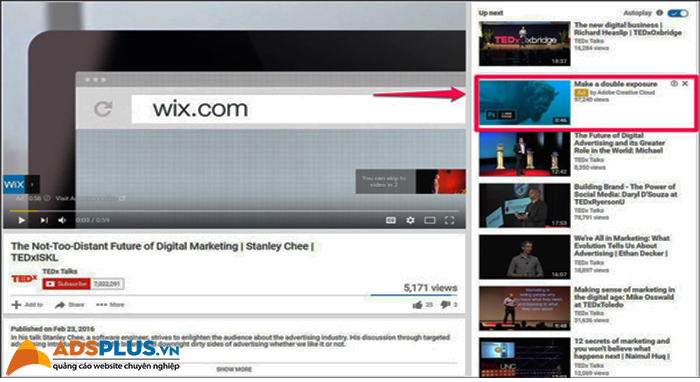Image resolution: width=700 pixels, height=382 pixels.
Task: Open the info icon on Adobe ad
Action: [674, 83]
